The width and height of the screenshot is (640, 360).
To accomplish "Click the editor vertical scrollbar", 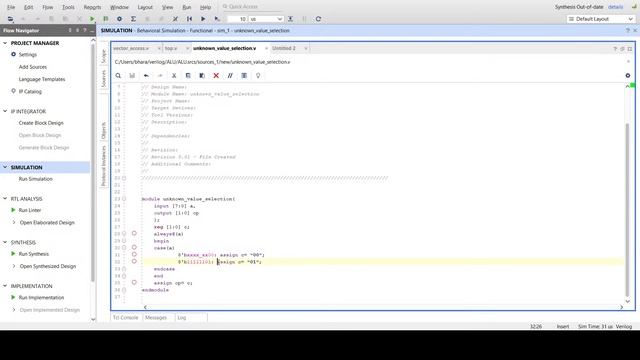I will click(627, 209).
